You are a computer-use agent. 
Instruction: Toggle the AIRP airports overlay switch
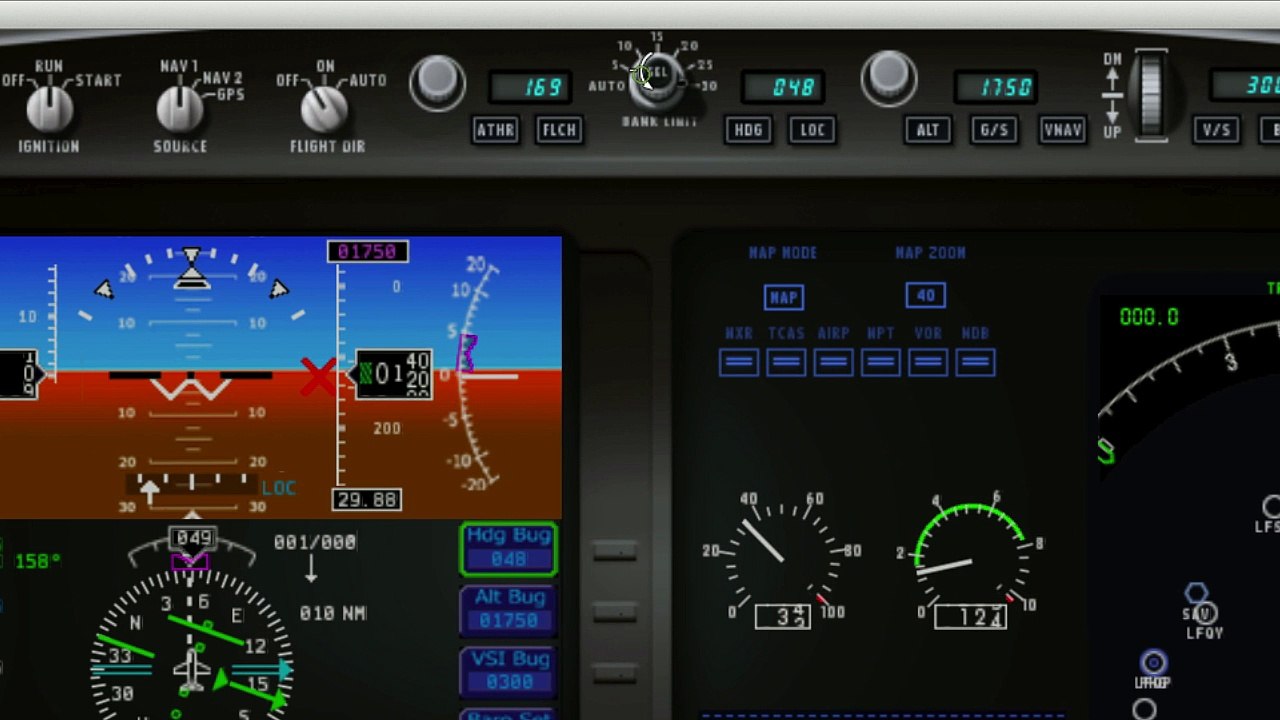click(833, 362)
